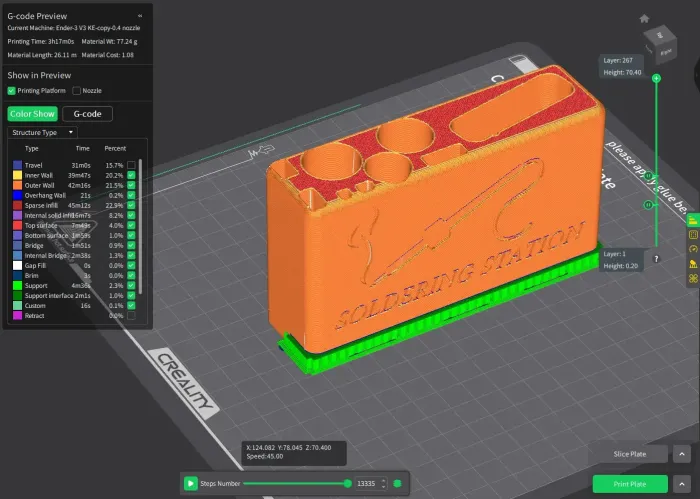This screenshot has width=700, height=499.
Task: Click the layer slider help question mark
Action: point(656,258)
